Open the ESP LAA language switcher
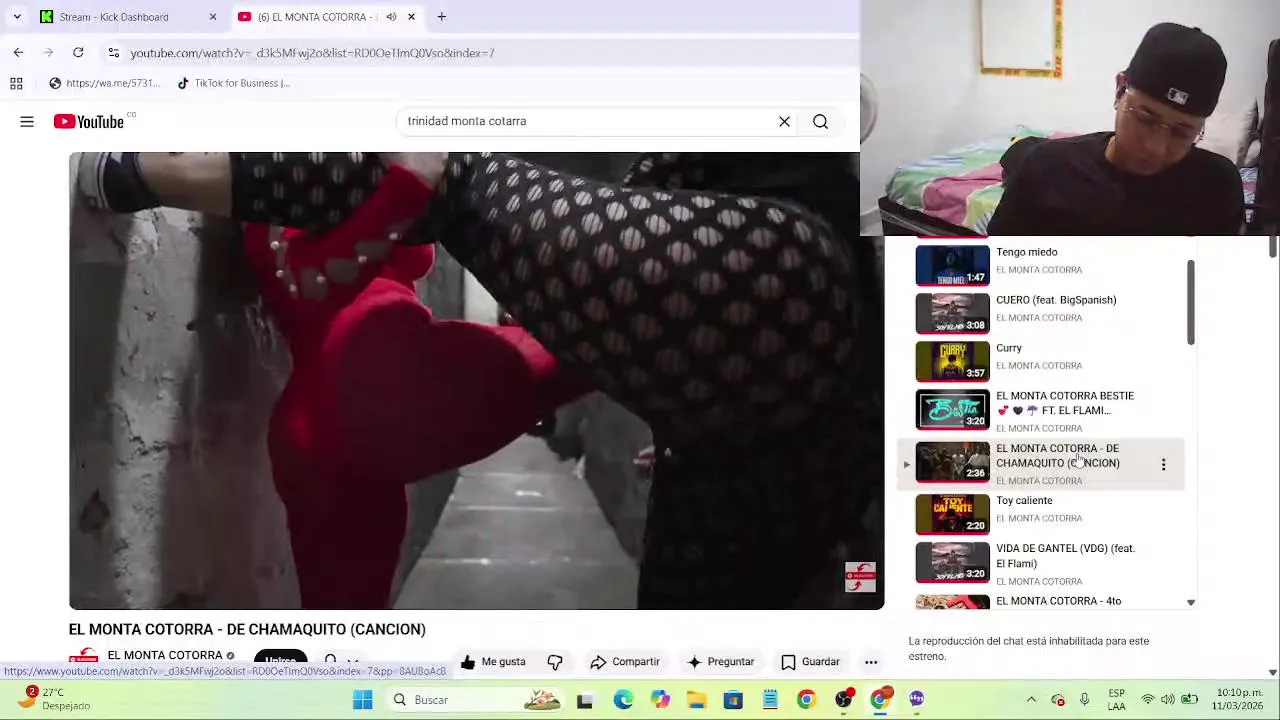Image resolution: width=1280 pixels, height=720 pixels. (x=1116, y=700)
